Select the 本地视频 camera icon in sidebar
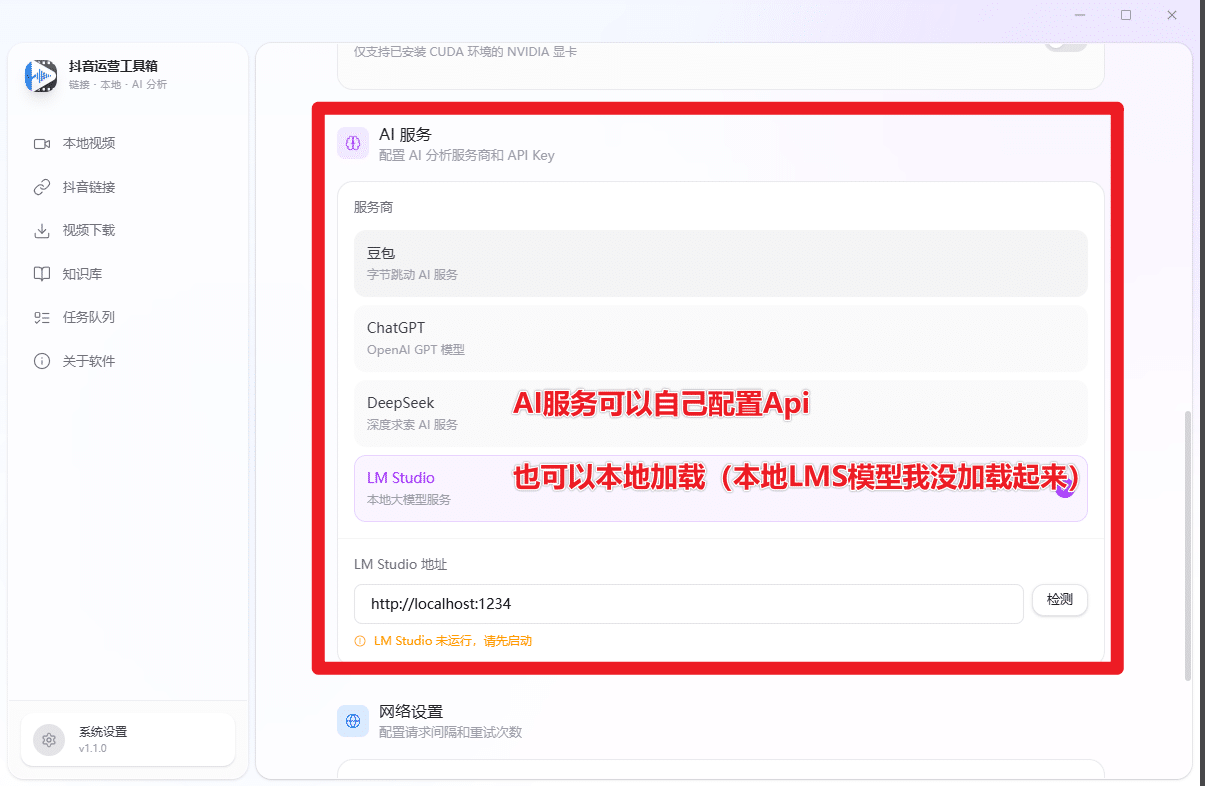 41,143
